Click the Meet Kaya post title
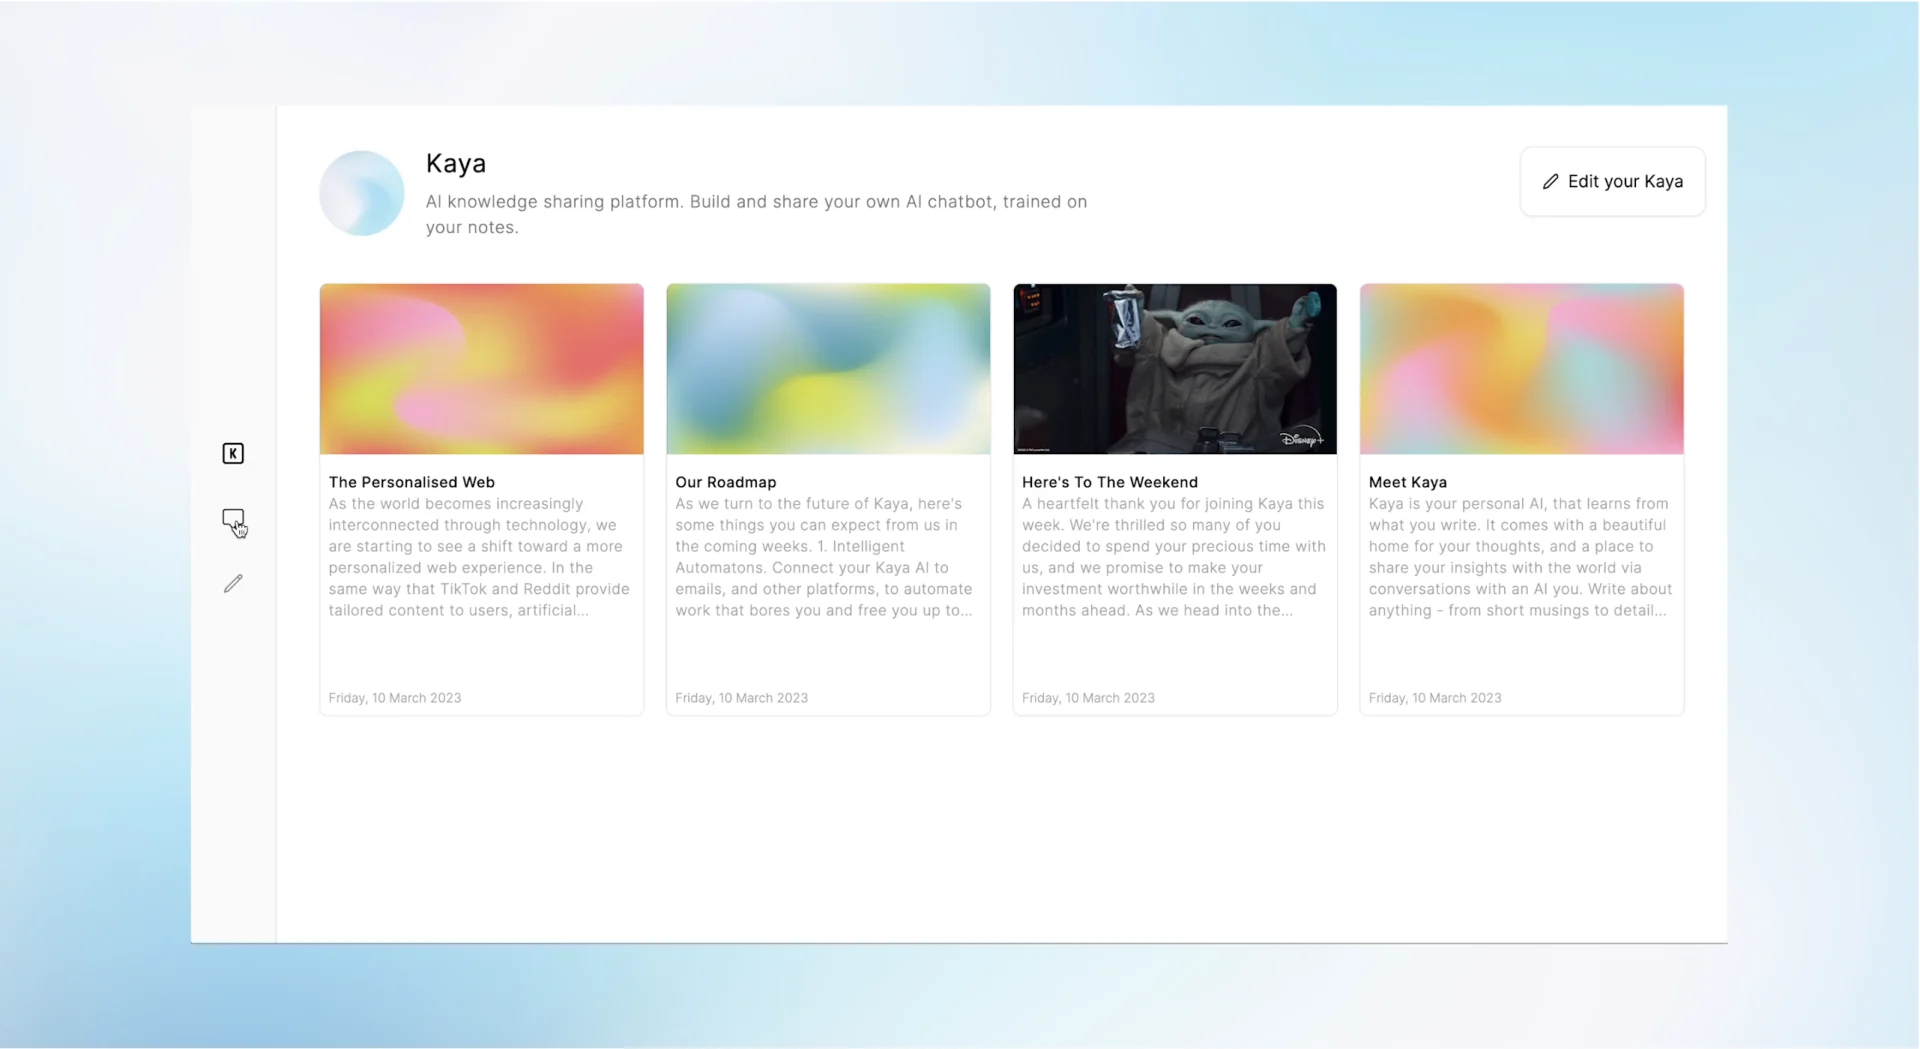Screen dimensions: 1920x1049 (x=1407, y=482)
